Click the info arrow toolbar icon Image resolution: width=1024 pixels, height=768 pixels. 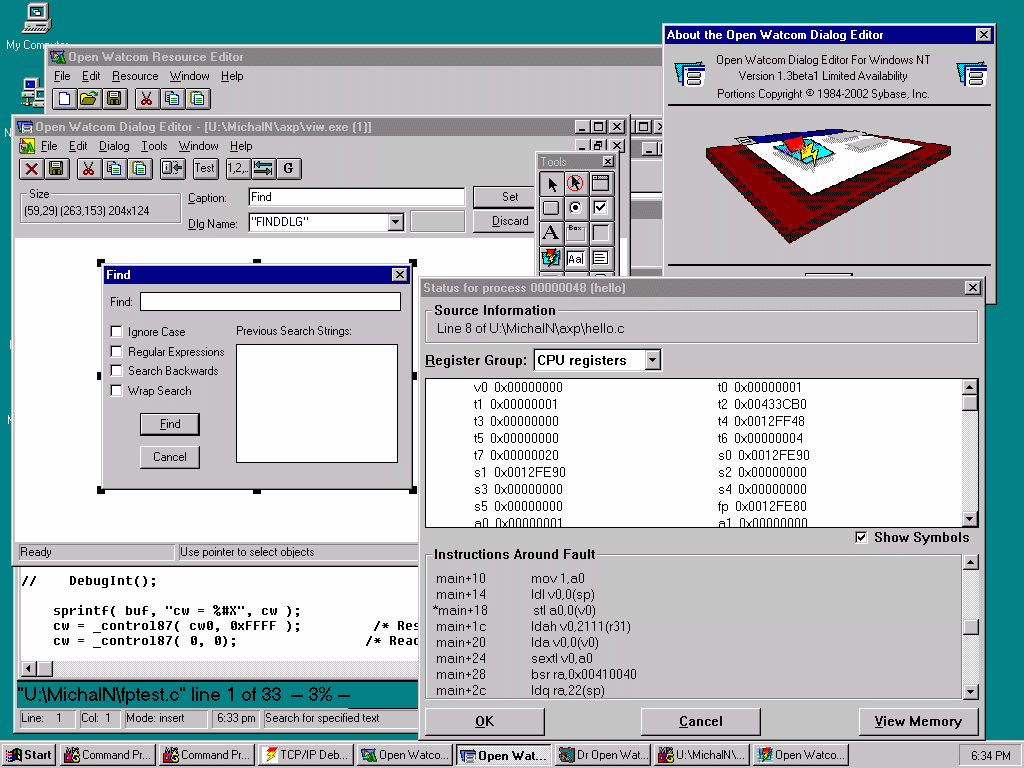pos(172,168)
